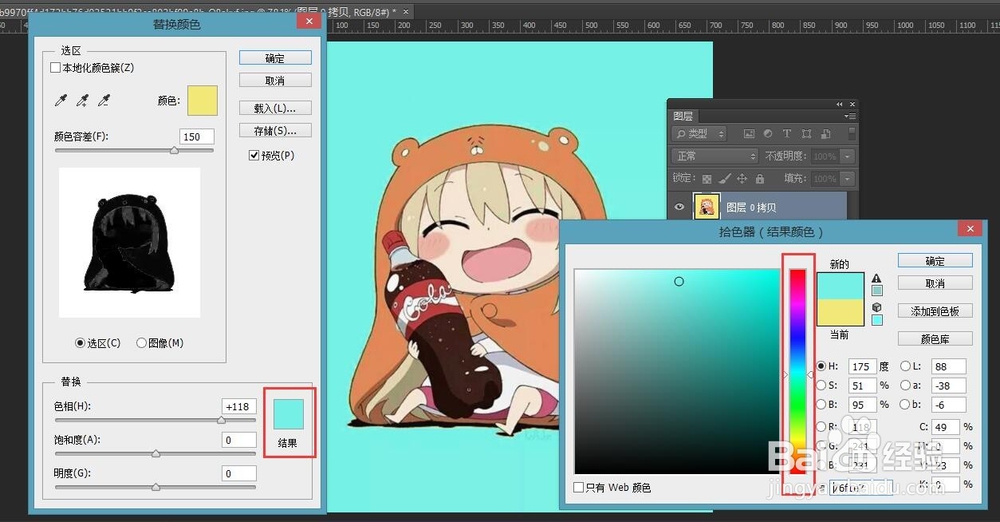This screenshot has height=522, width=1000.
Task: Open the blend mode 正常 dropdown
Action: [714, 156]
